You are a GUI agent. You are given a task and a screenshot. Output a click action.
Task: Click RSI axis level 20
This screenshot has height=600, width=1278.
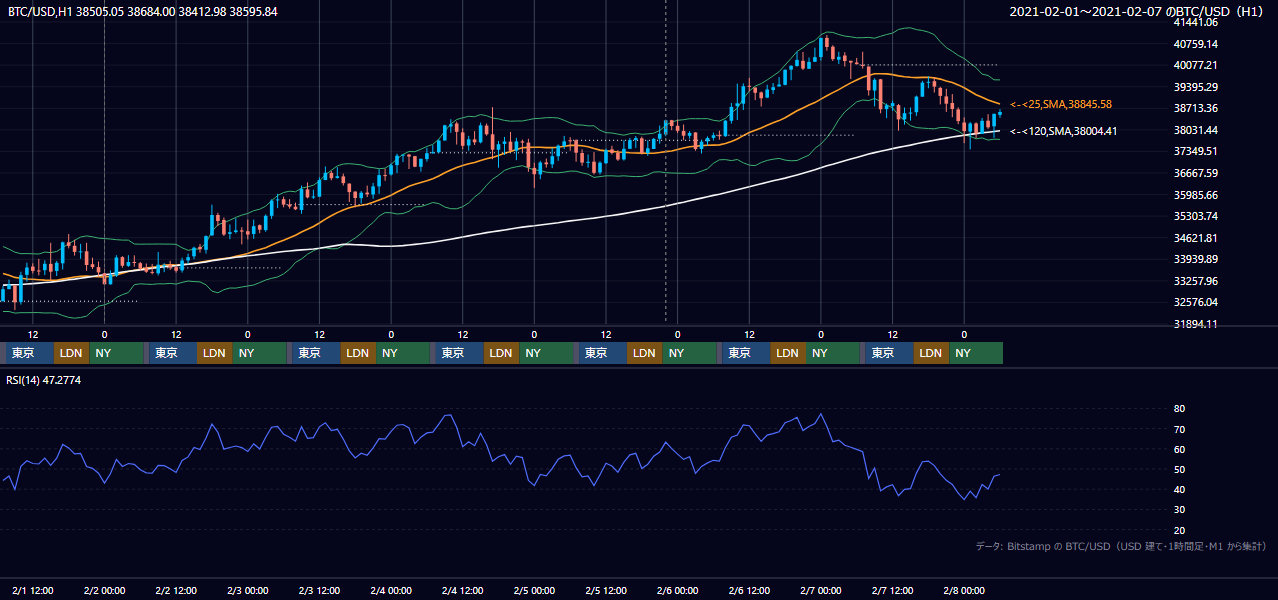[x=1179, y=530]
